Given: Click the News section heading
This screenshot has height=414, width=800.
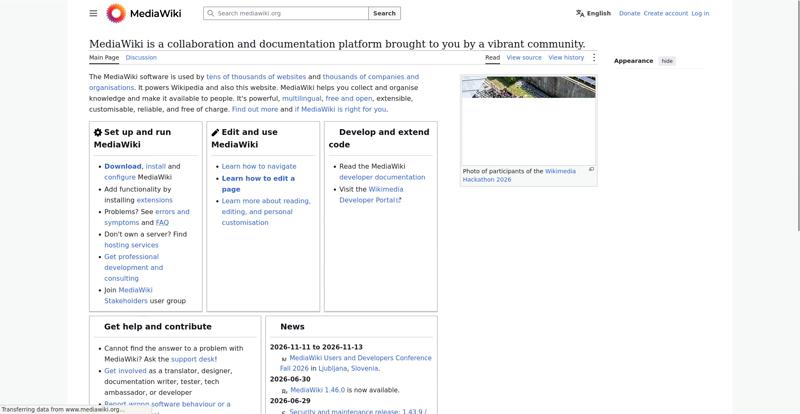Looking at the screenshot, I should [292, 327].
